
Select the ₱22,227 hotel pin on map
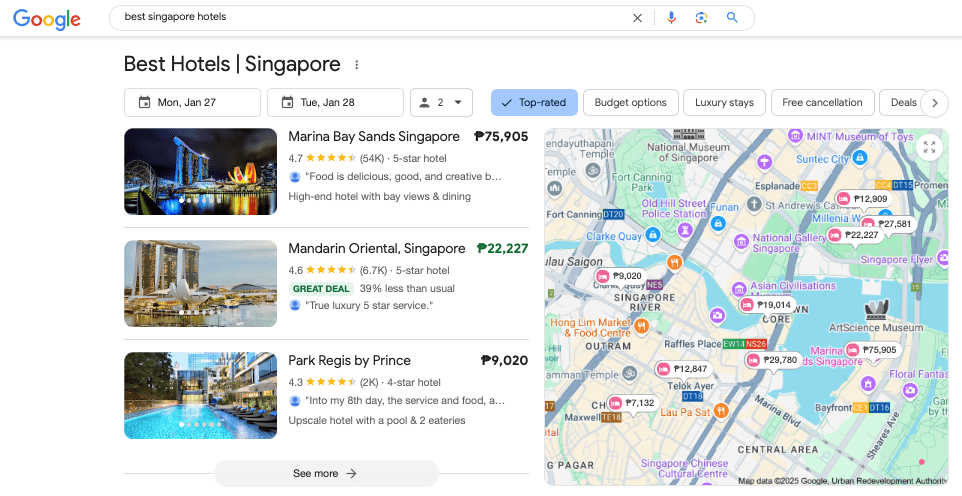point(855,234)
